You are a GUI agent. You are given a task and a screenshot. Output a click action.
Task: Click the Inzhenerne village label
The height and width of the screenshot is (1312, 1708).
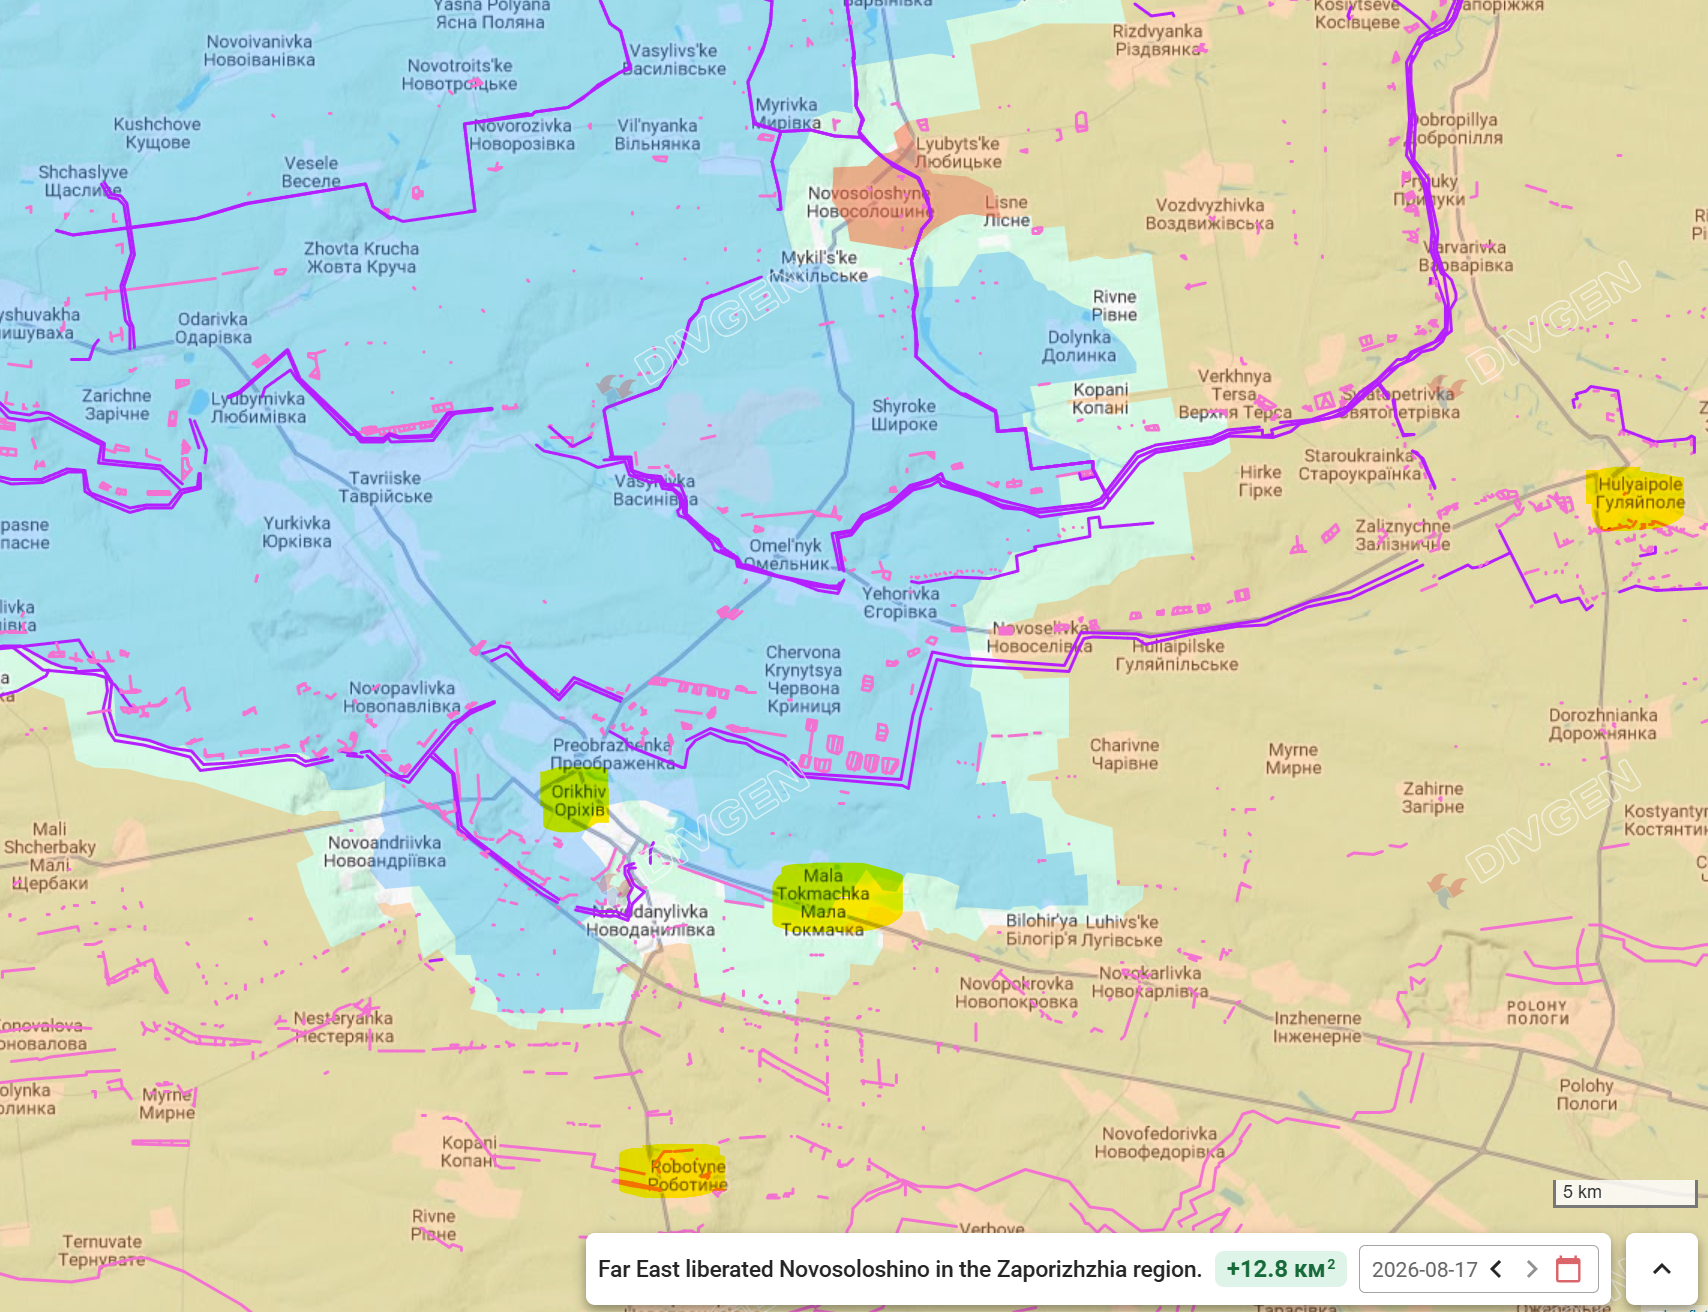[x=1317, y=1027]
